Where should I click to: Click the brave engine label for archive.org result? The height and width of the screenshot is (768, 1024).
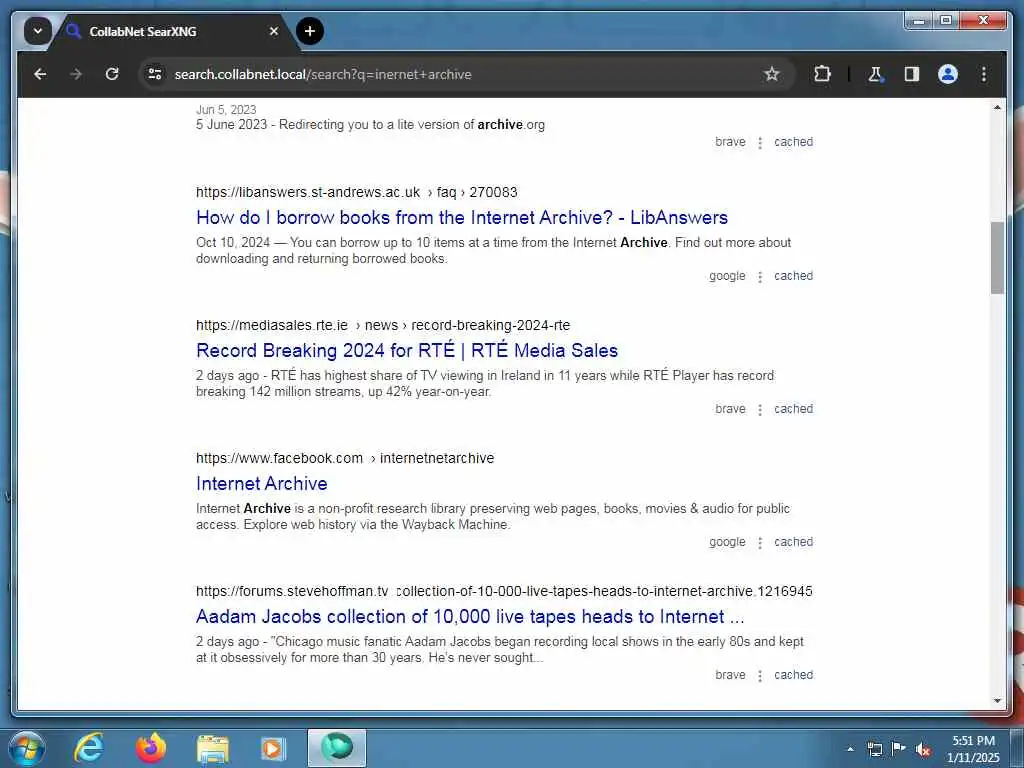(x=730, y=142)
